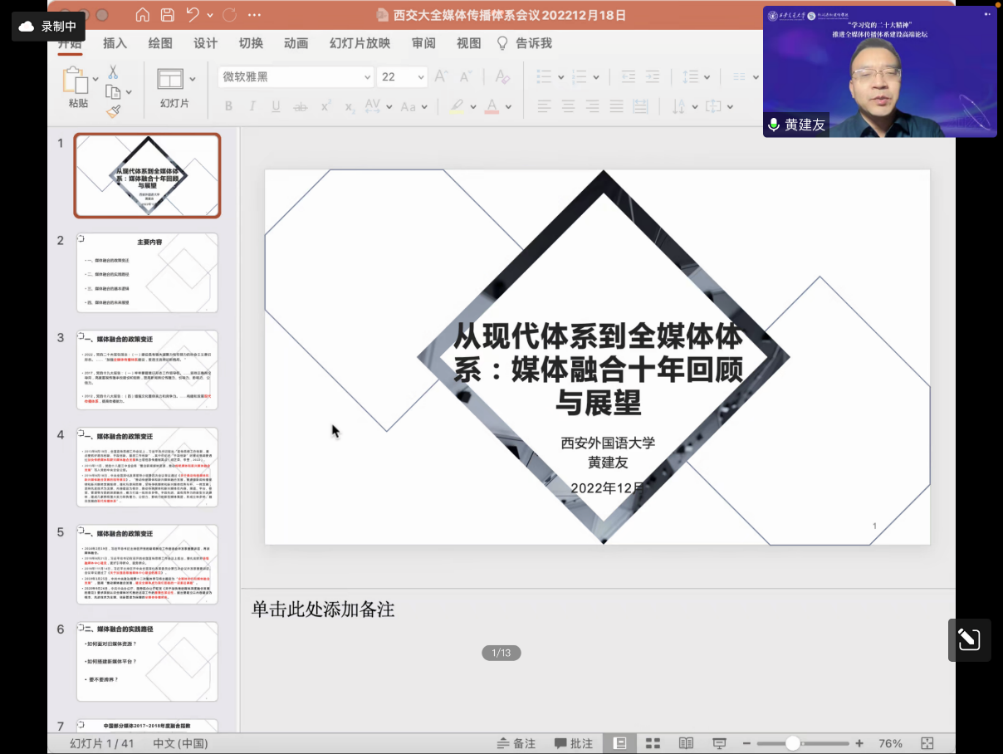Open the 插入 ribbon tab
Screen dimensions: 1003x754
click(x=115, y=43)
